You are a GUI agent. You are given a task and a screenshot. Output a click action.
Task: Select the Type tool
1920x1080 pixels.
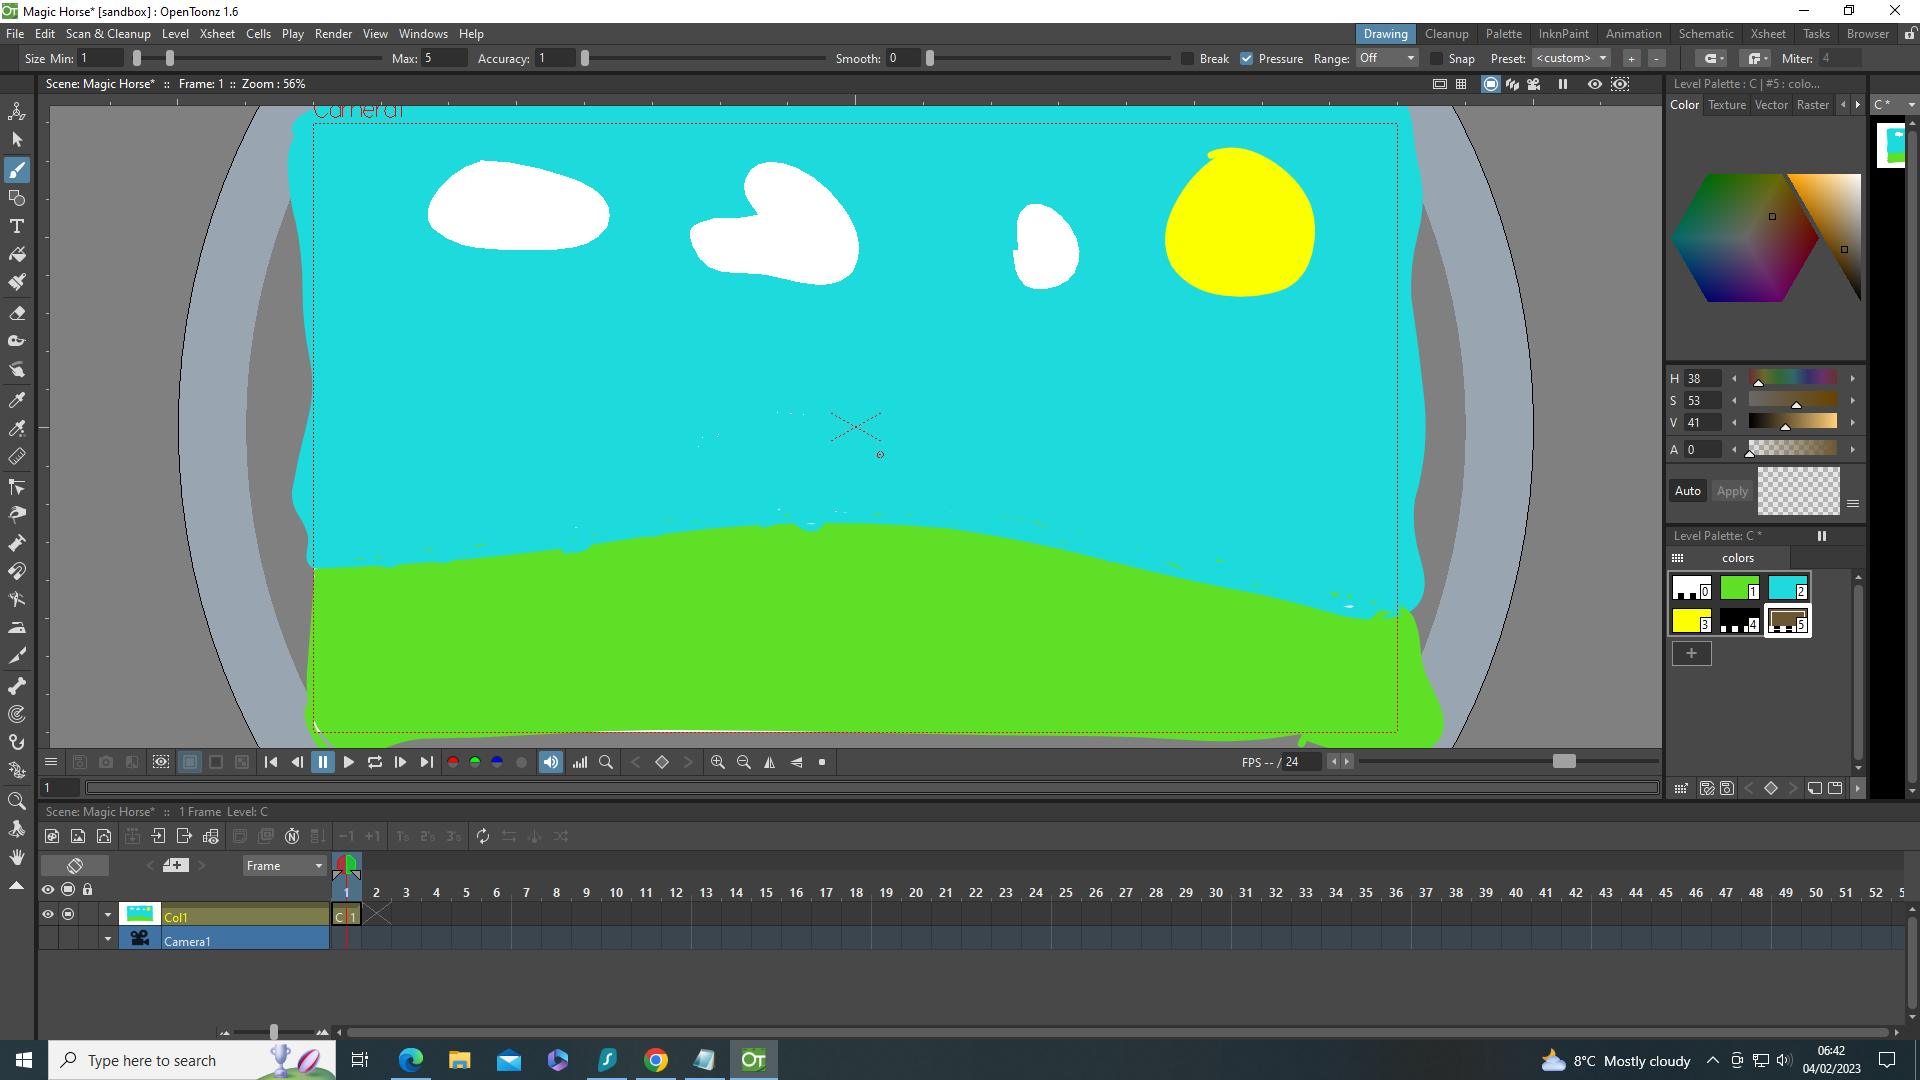click(17, 226)
